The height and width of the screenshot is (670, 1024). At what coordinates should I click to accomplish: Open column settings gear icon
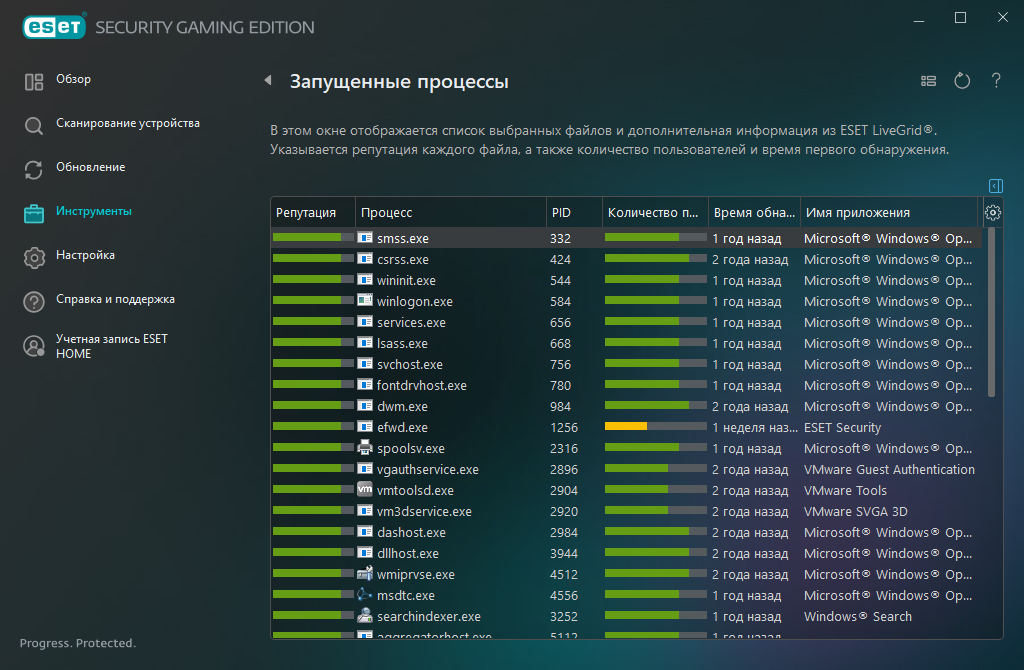993,212
